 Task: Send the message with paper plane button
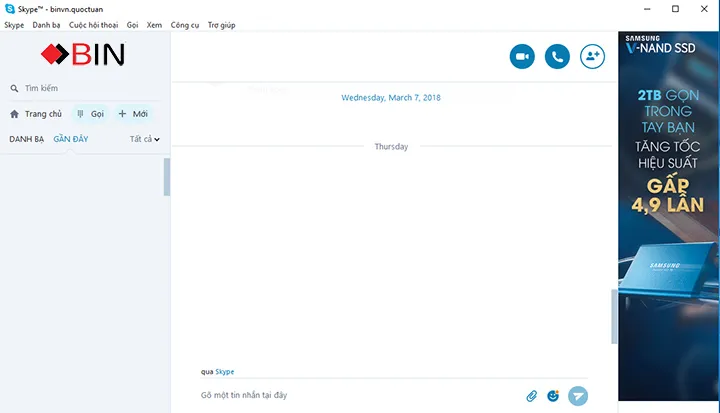pyautogui.click(x=578, y=396)
